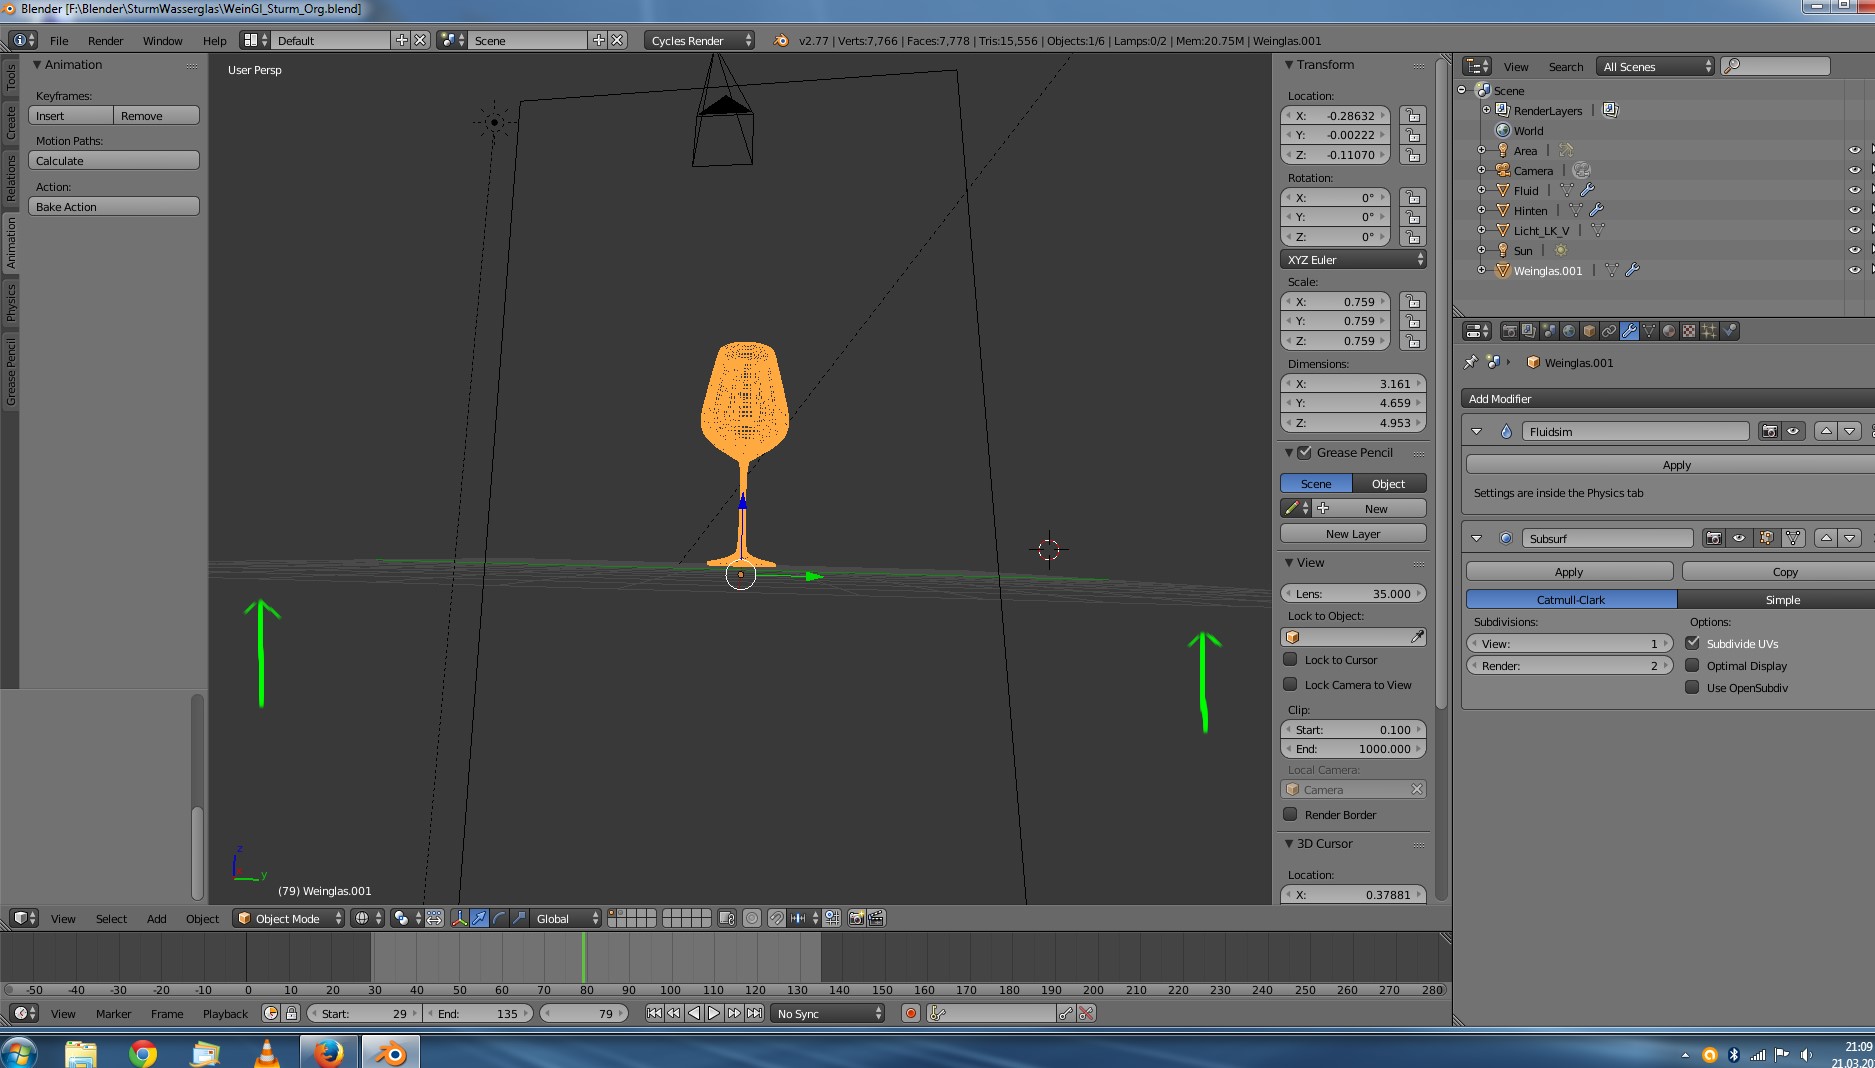This screenshot has height=1068, width=1875.
Task: Launch Firefox from the taskbar
Action: coord(328,1052)
